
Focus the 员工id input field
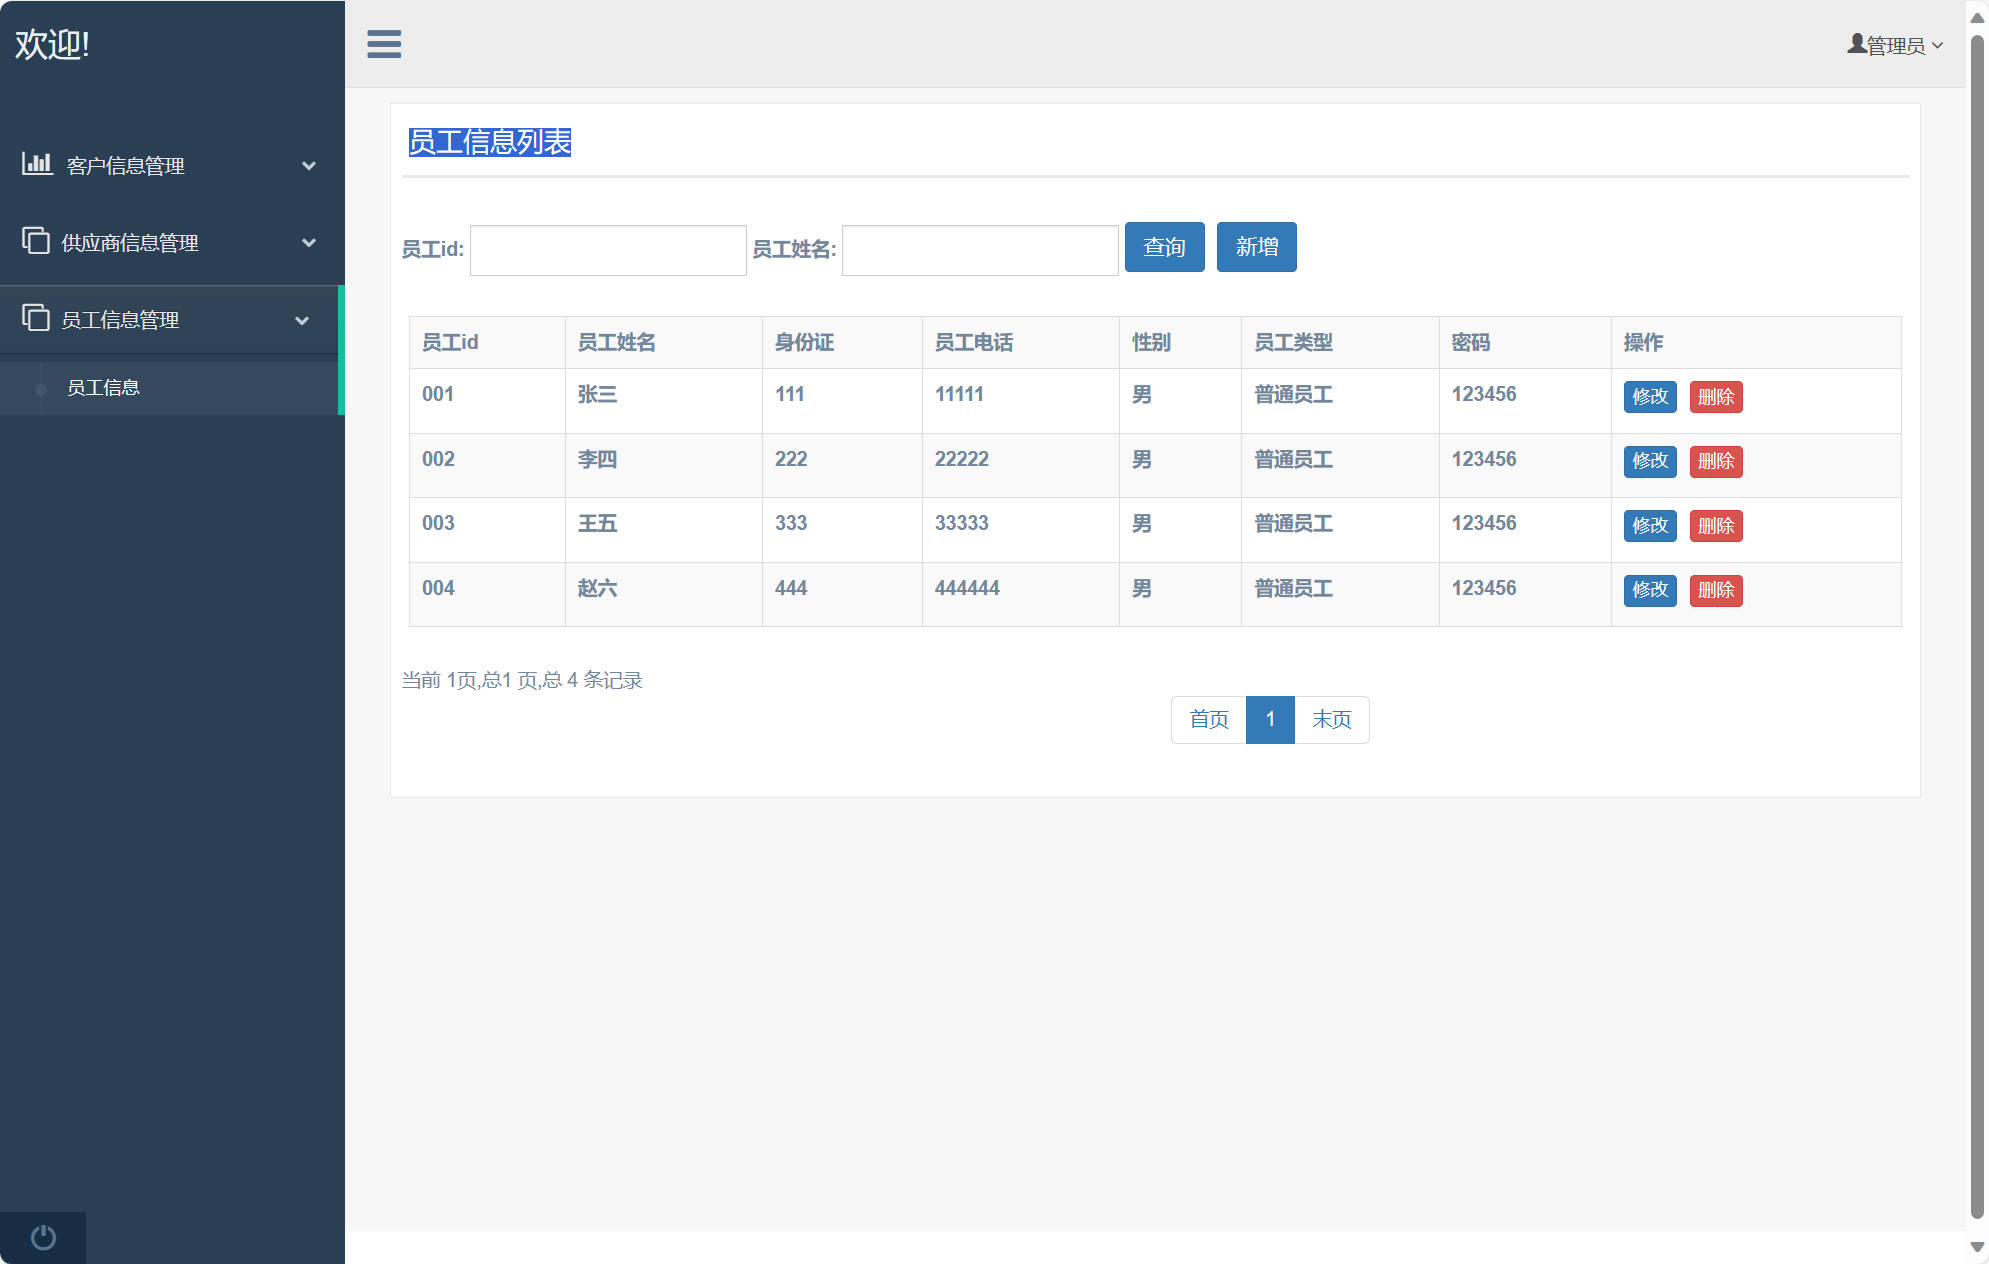click(x=608, y=250)
